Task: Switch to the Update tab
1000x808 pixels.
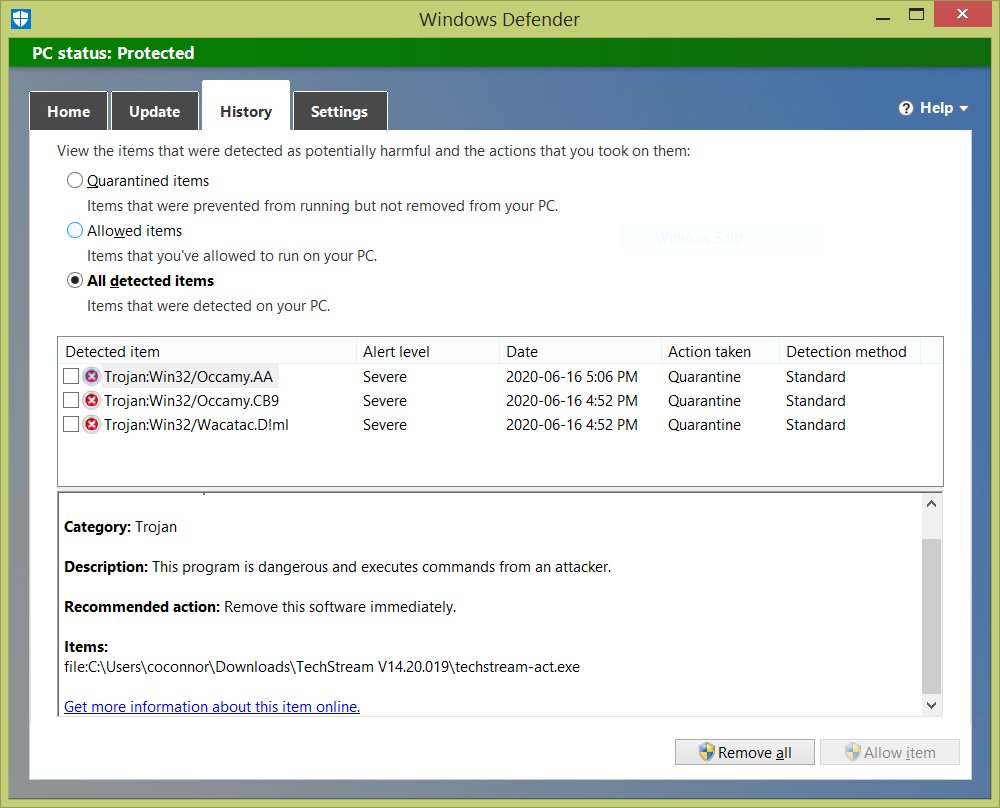Action: pyautogui.click(x=154, y=111)
